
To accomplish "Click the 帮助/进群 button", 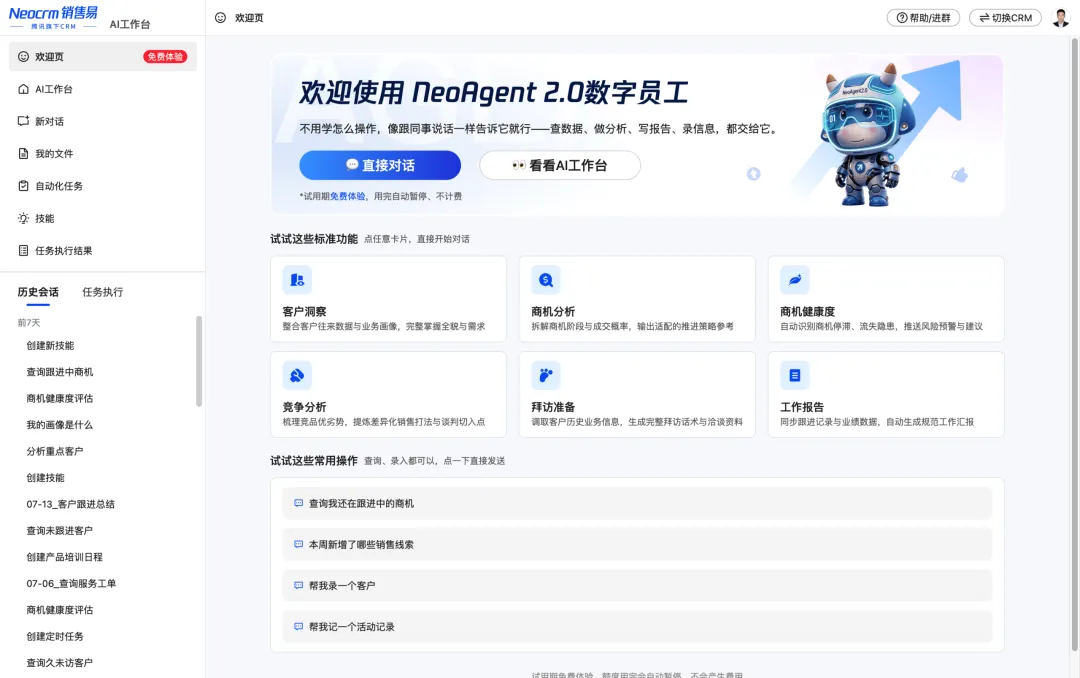I will point(923,18).
